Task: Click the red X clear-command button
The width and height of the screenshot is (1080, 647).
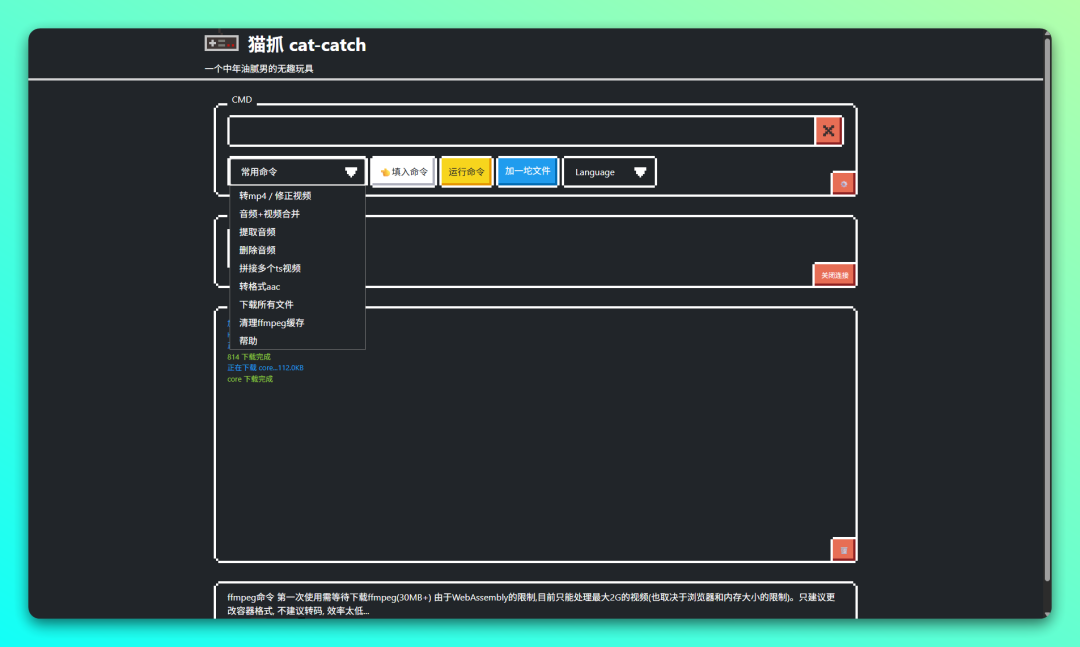Action: coord(828,131)
